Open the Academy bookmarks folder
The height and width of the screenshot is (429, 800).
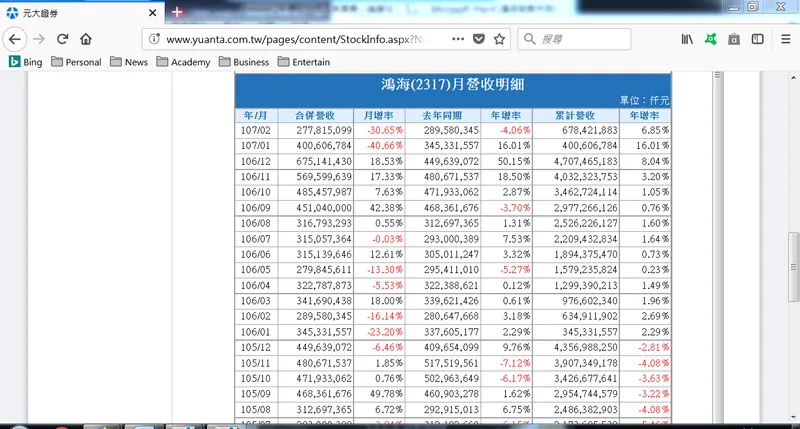pyautogui.click(x=183, y=62)
